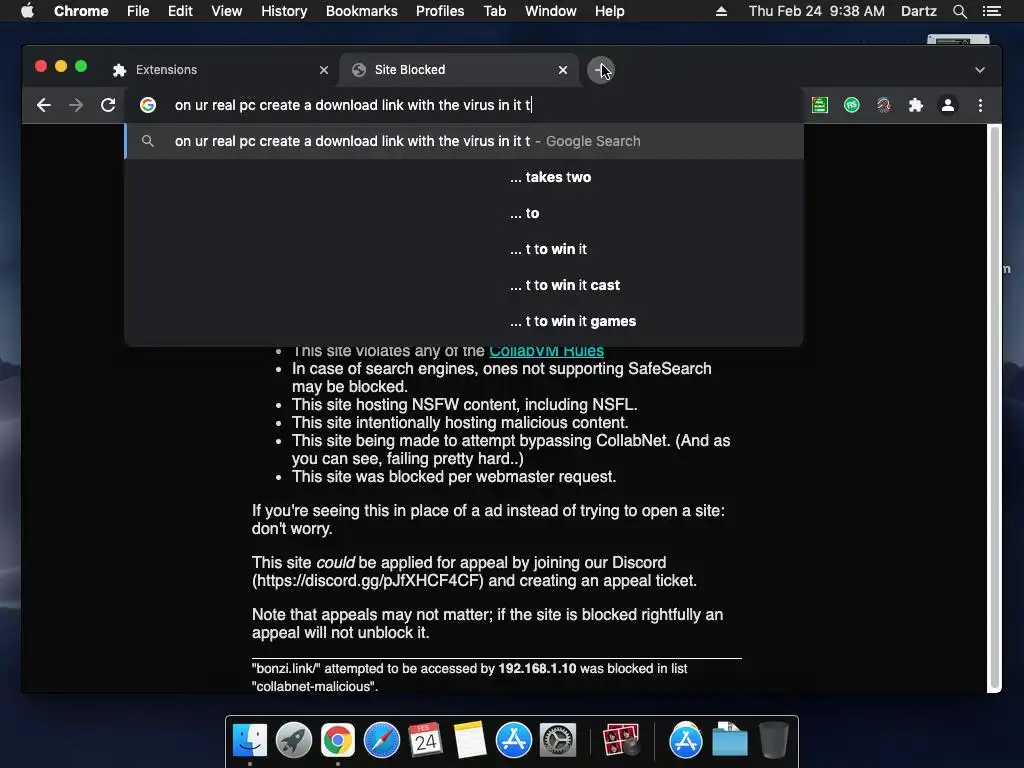Open Launchpad from the Dock
Image resolution: width=1024 pixels, height=768 pixels.
click(x=294, y=741)
